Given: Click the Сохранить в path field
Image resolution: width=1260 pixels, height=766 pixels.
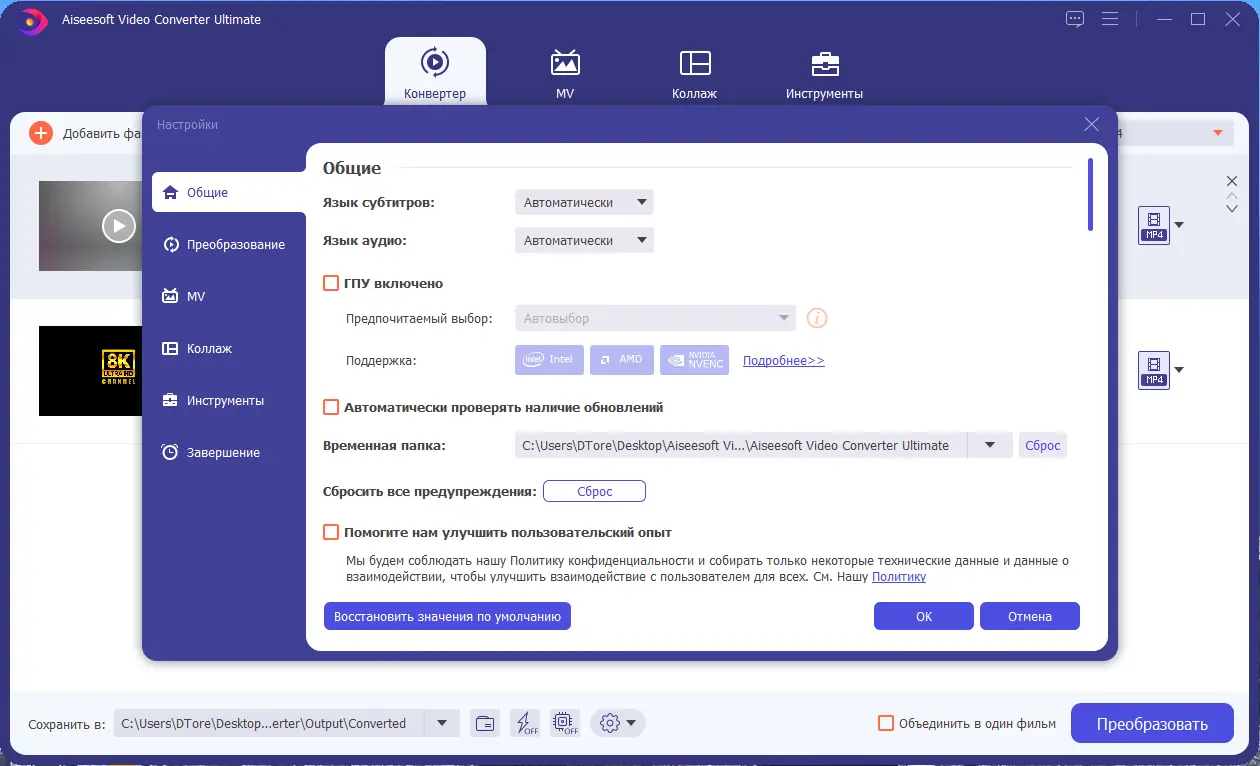Looking at the screenshot, I should [x=268, y=723].
